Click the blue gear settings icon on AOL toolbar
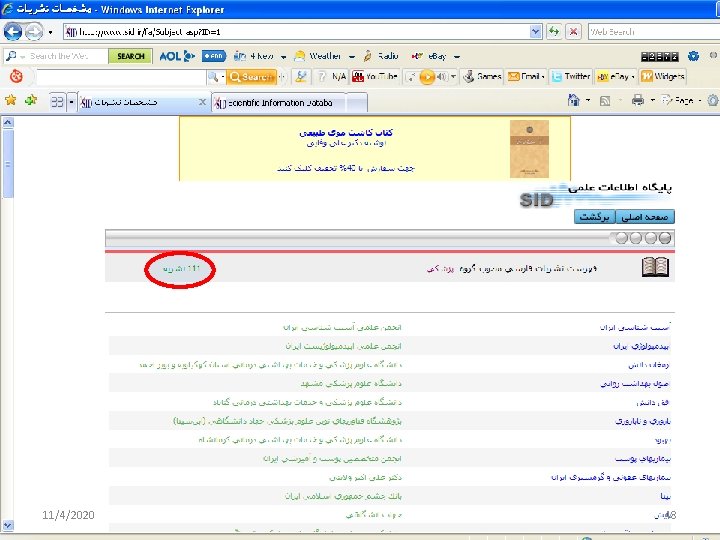This screenshot has height=540, width=720. [x=693, y=56]
